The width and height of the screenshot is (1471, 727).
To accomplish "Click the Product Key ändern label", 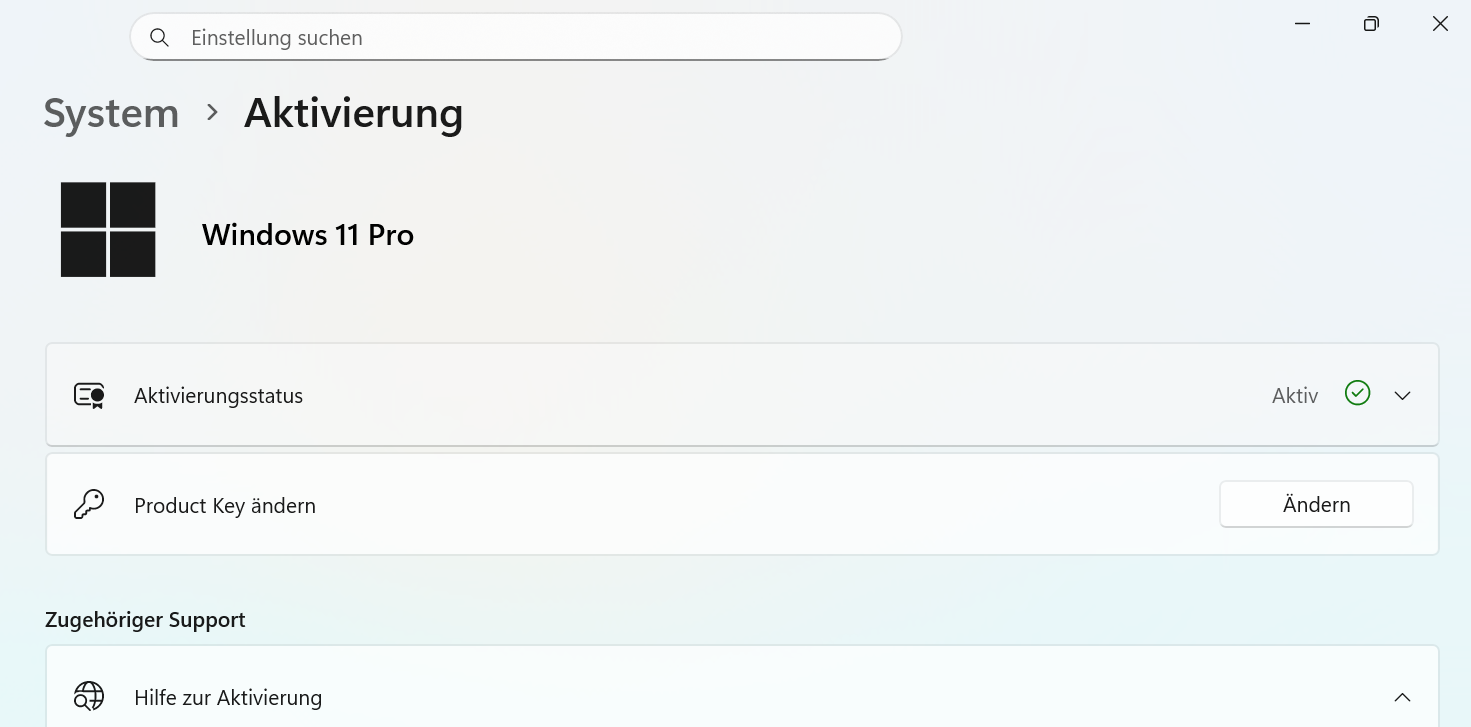I will click(225, 506).
